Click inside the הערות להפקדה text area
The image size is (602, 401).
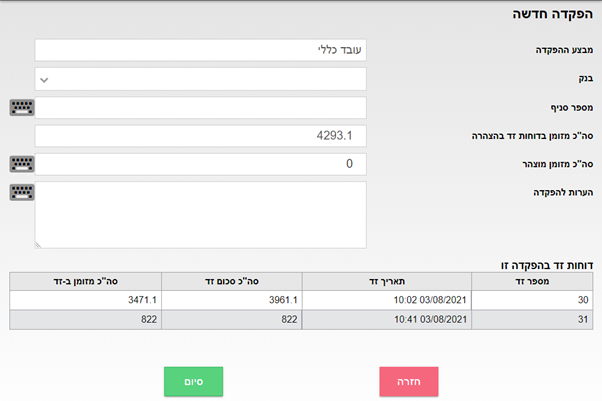click(x=200, y=214)
